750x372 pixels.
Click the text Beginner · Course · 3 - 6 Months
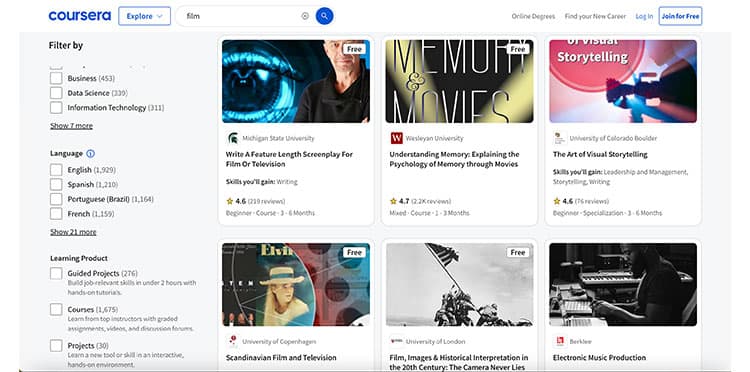click(x=270, y=213)
